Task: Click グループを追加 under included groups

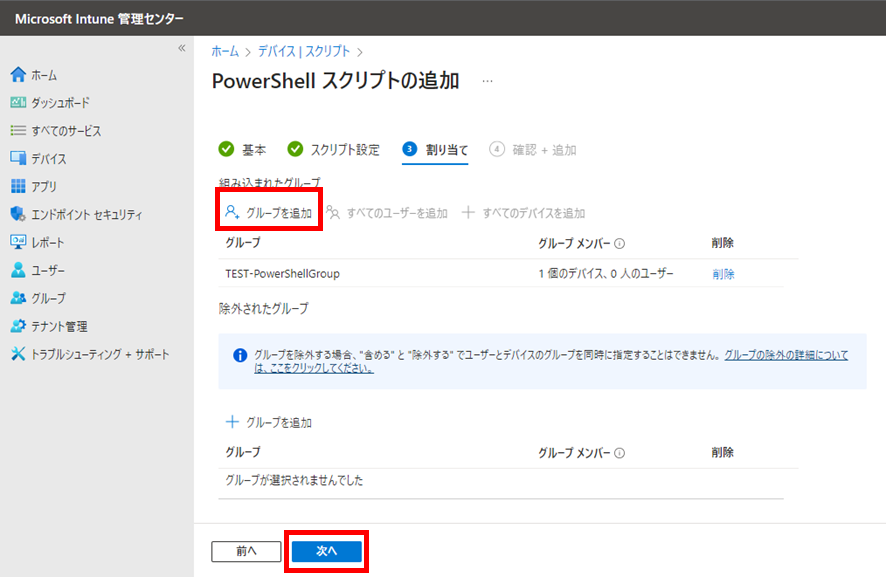Action: [268, 212]
